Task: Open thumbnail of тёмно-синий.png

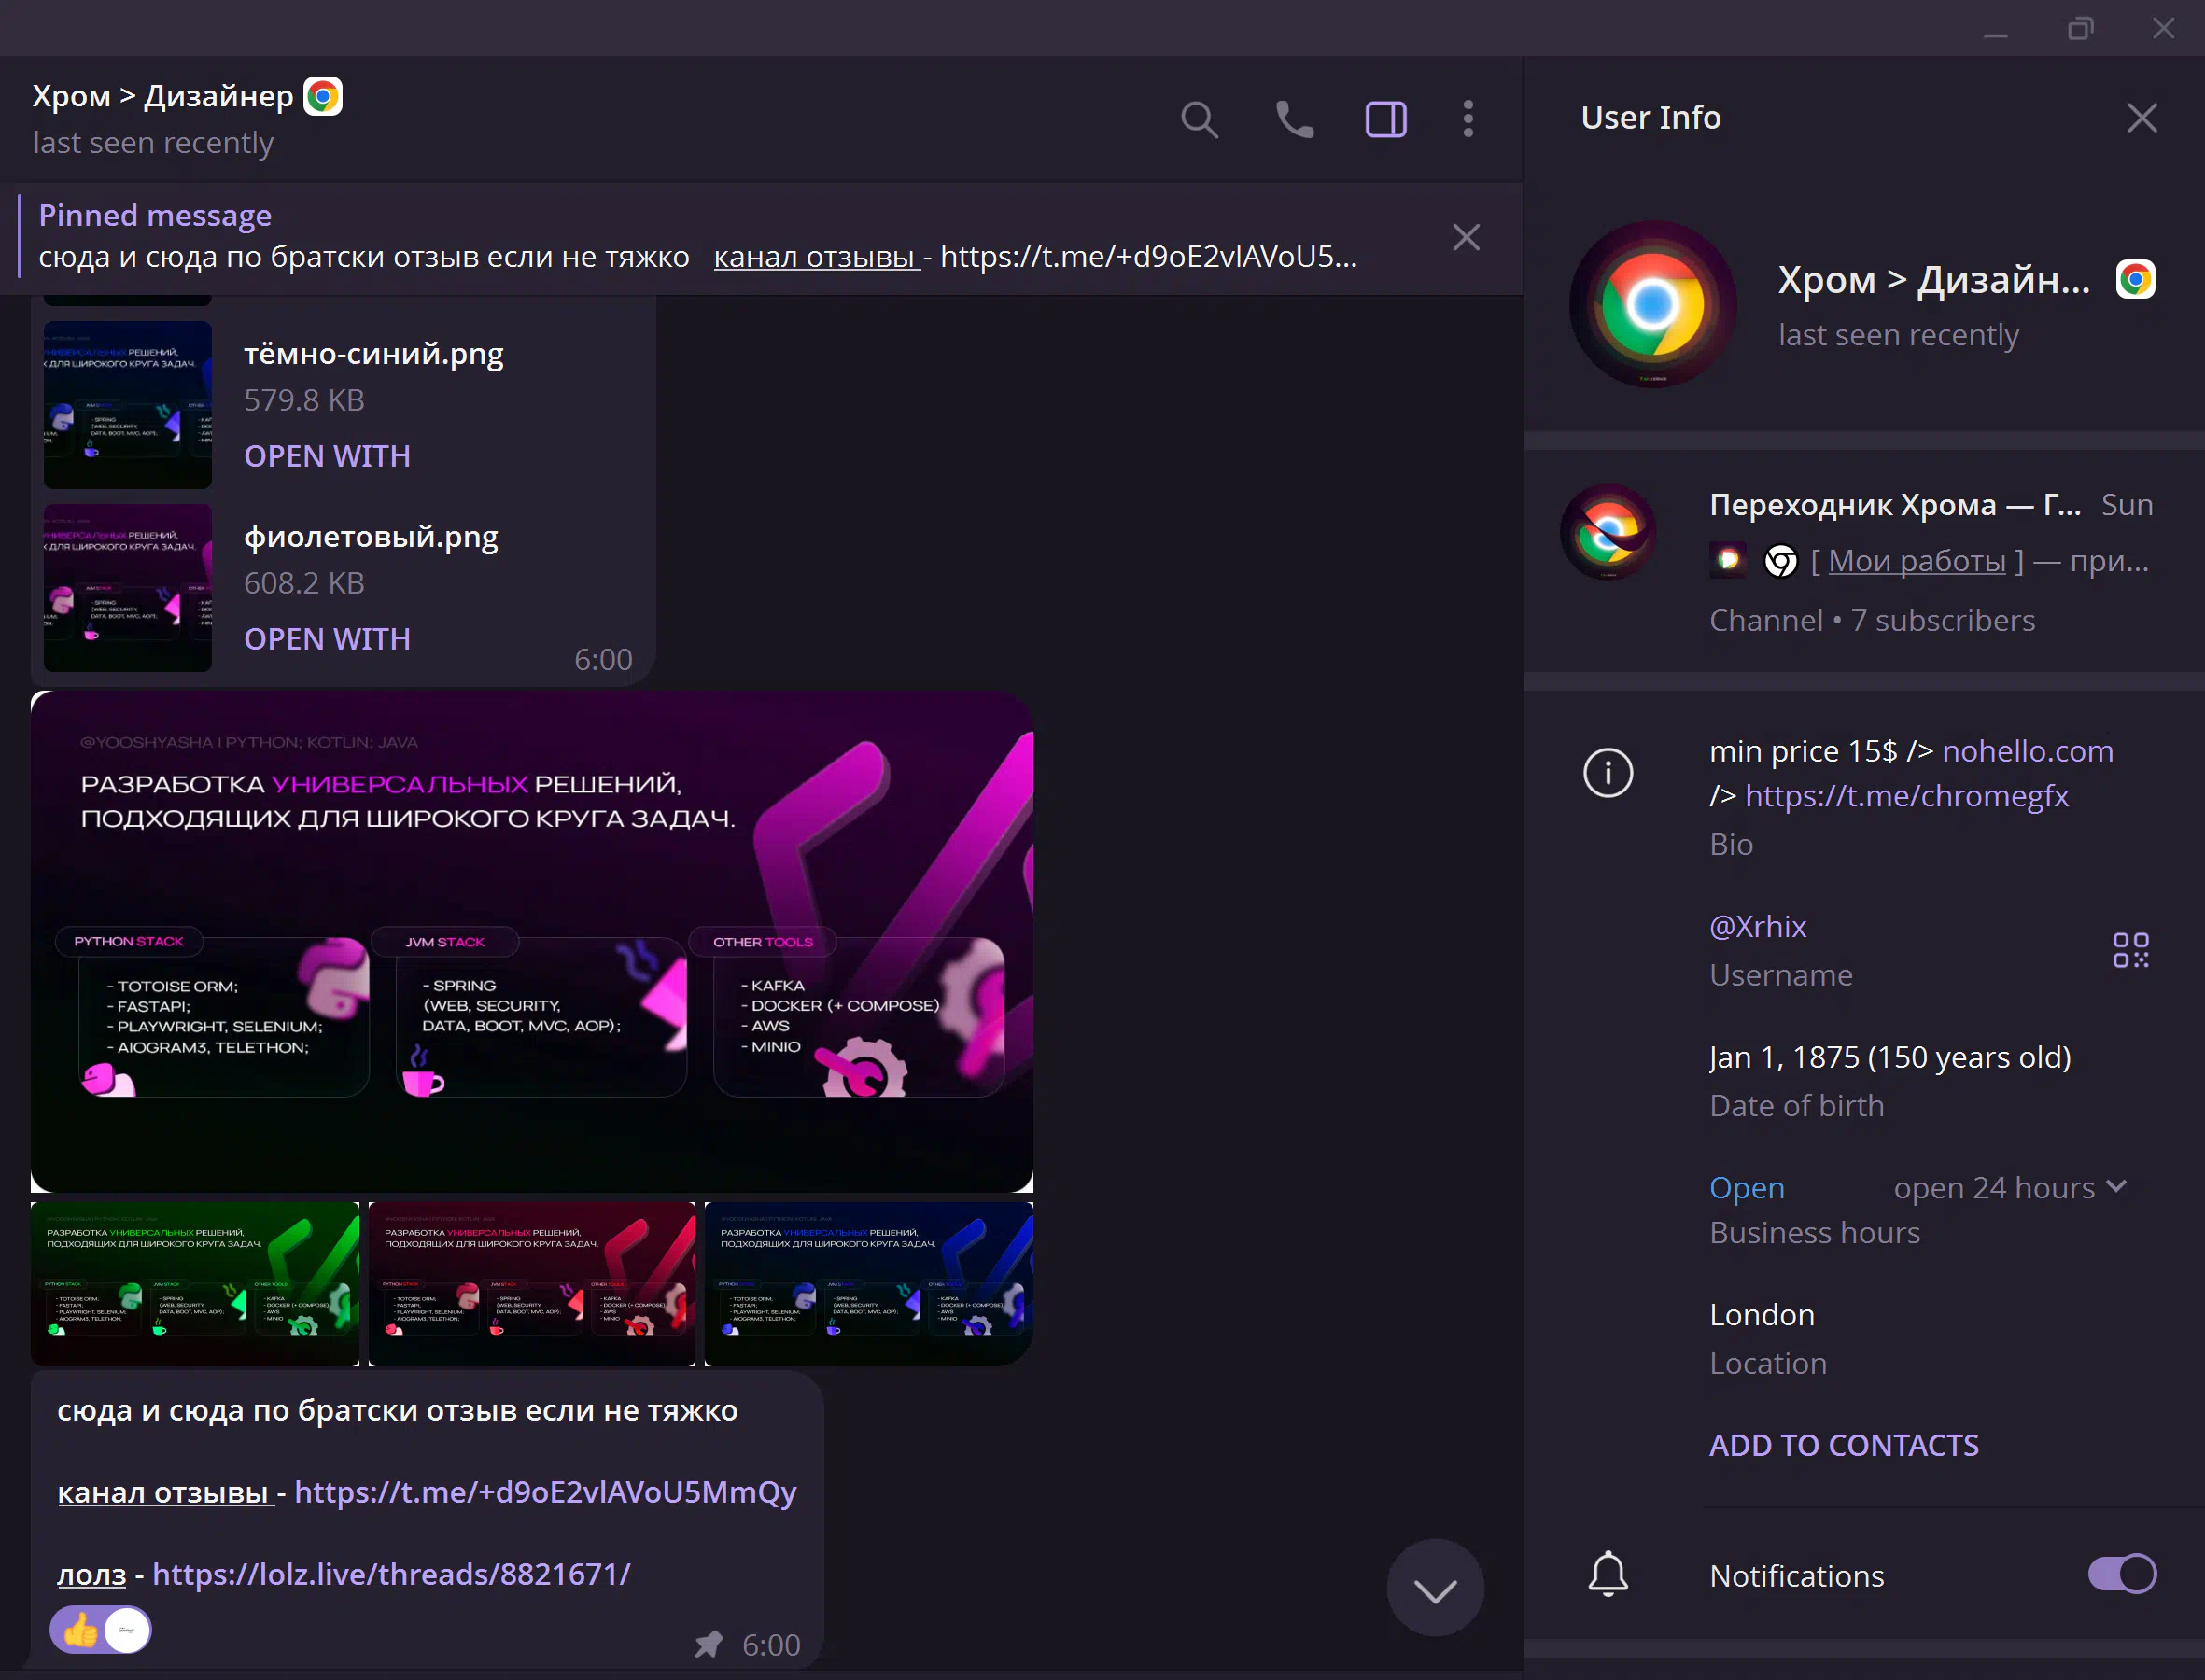Action: [x=128, y=405]
